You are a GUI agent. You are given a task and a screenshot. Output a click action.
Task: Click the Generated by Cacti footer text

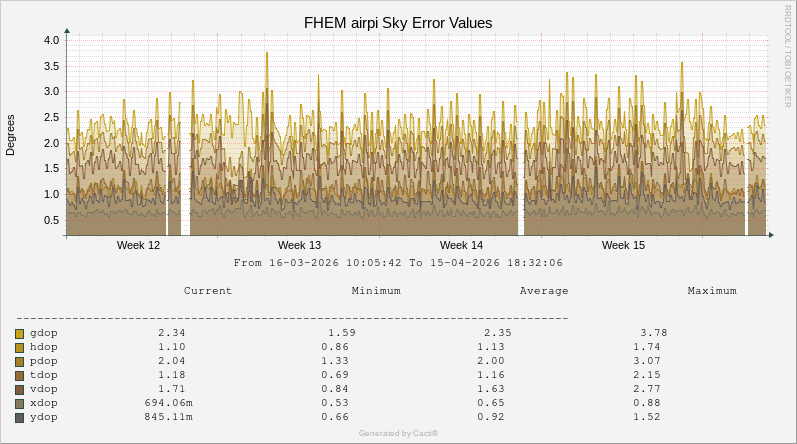pyautogui.click(x=398, y=433)
